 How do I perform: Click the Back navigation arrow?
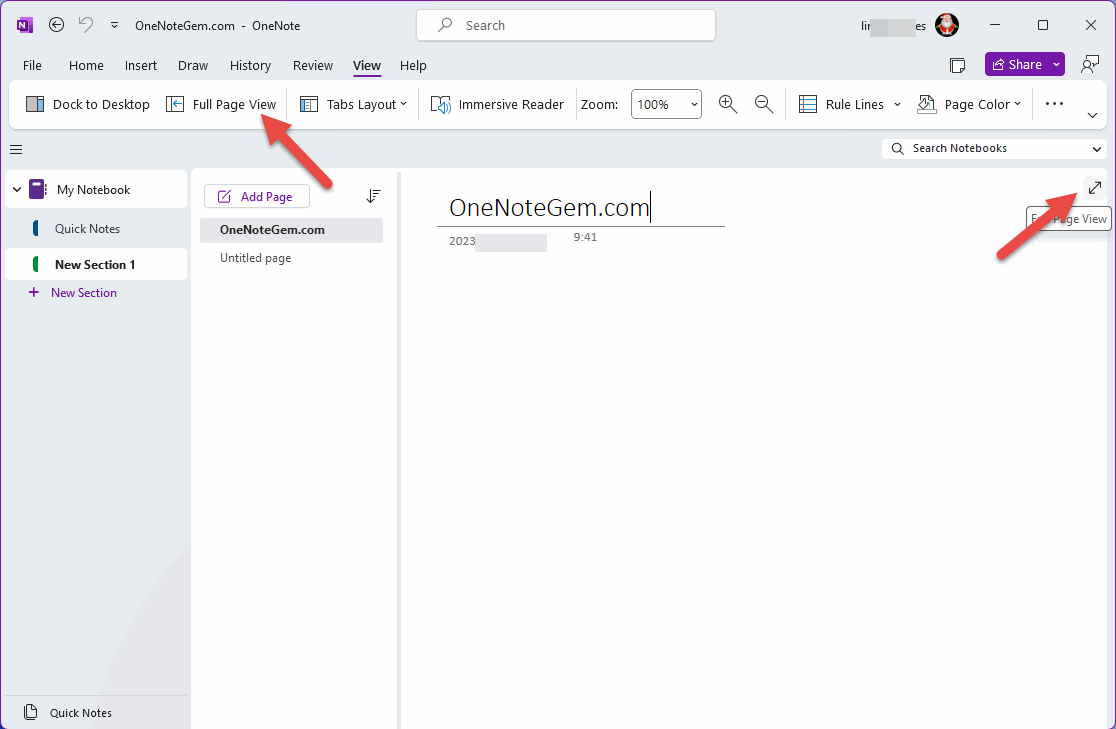pyautogui.click(x=56, y=24)
